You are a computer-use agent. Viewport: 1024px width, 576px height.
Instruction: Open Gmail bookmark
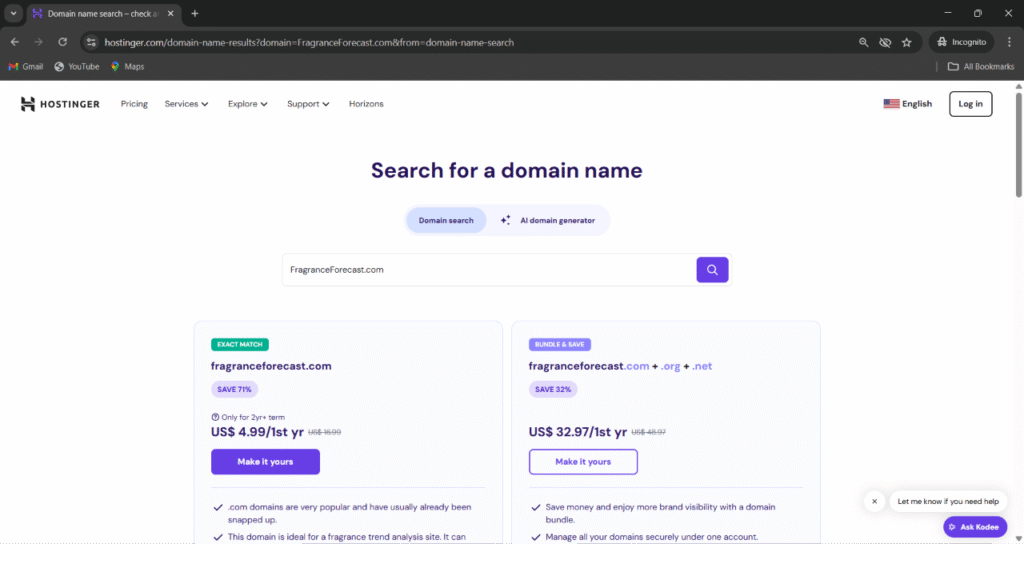(x=25, y=67)
